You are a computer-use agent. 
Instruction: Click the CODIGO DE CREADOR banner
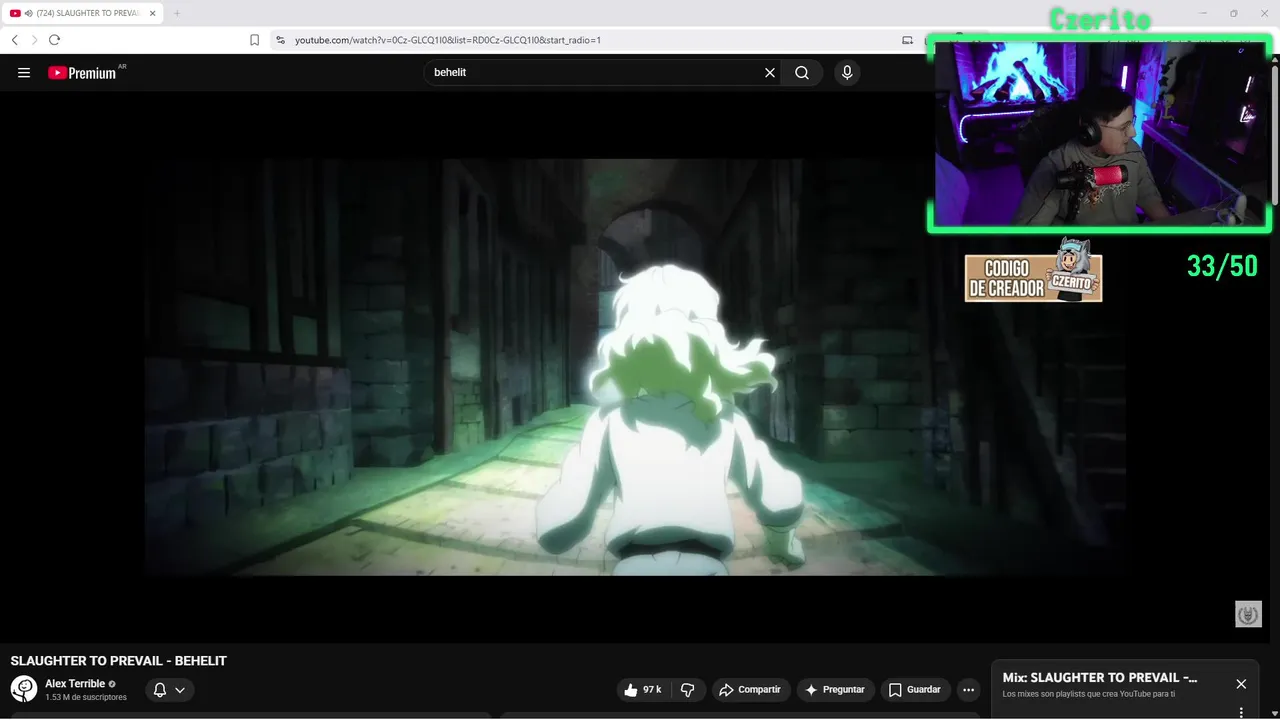(x=1033, y=272)
